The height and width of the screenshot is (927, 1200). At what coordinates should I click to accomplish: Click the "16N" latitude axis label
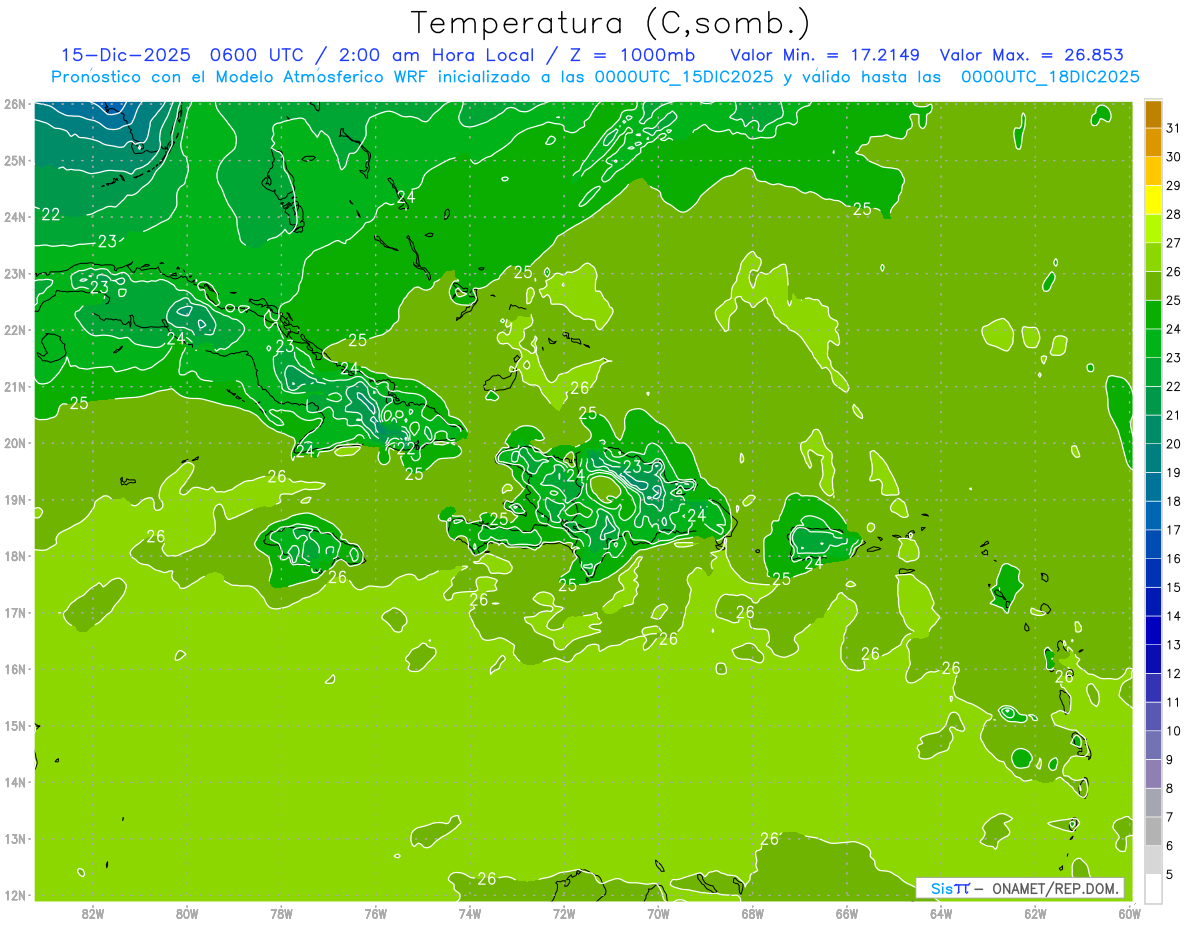(15, 669)
